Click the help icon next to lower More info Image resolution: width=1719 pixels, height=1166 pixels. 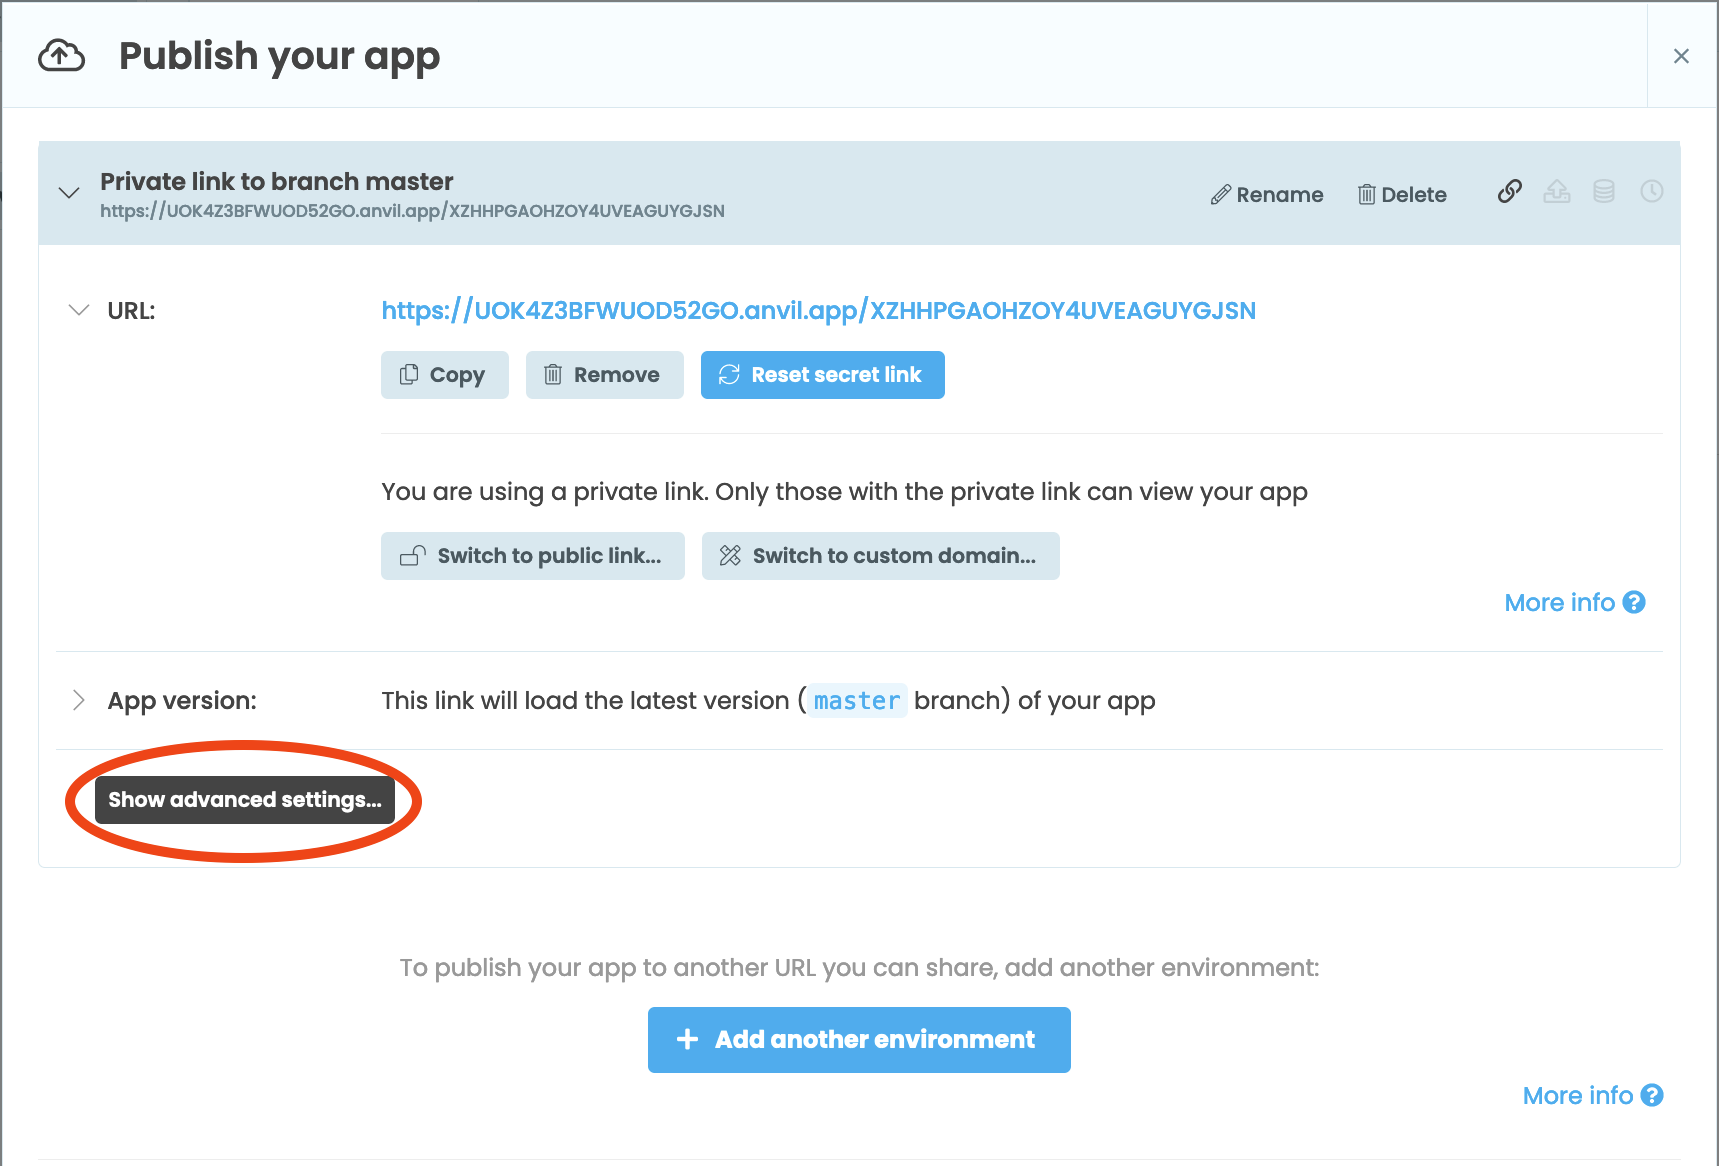pyautogui.click(x=1653, y=1095)
